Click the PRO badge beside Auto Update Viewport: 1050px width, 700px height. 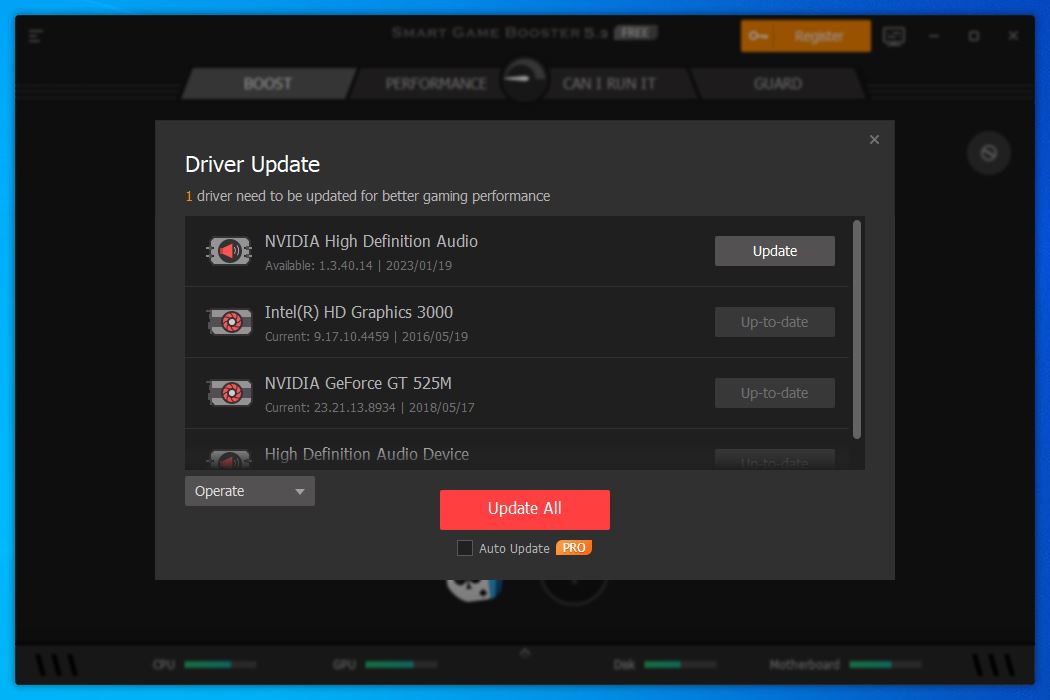tap(574, 548)
